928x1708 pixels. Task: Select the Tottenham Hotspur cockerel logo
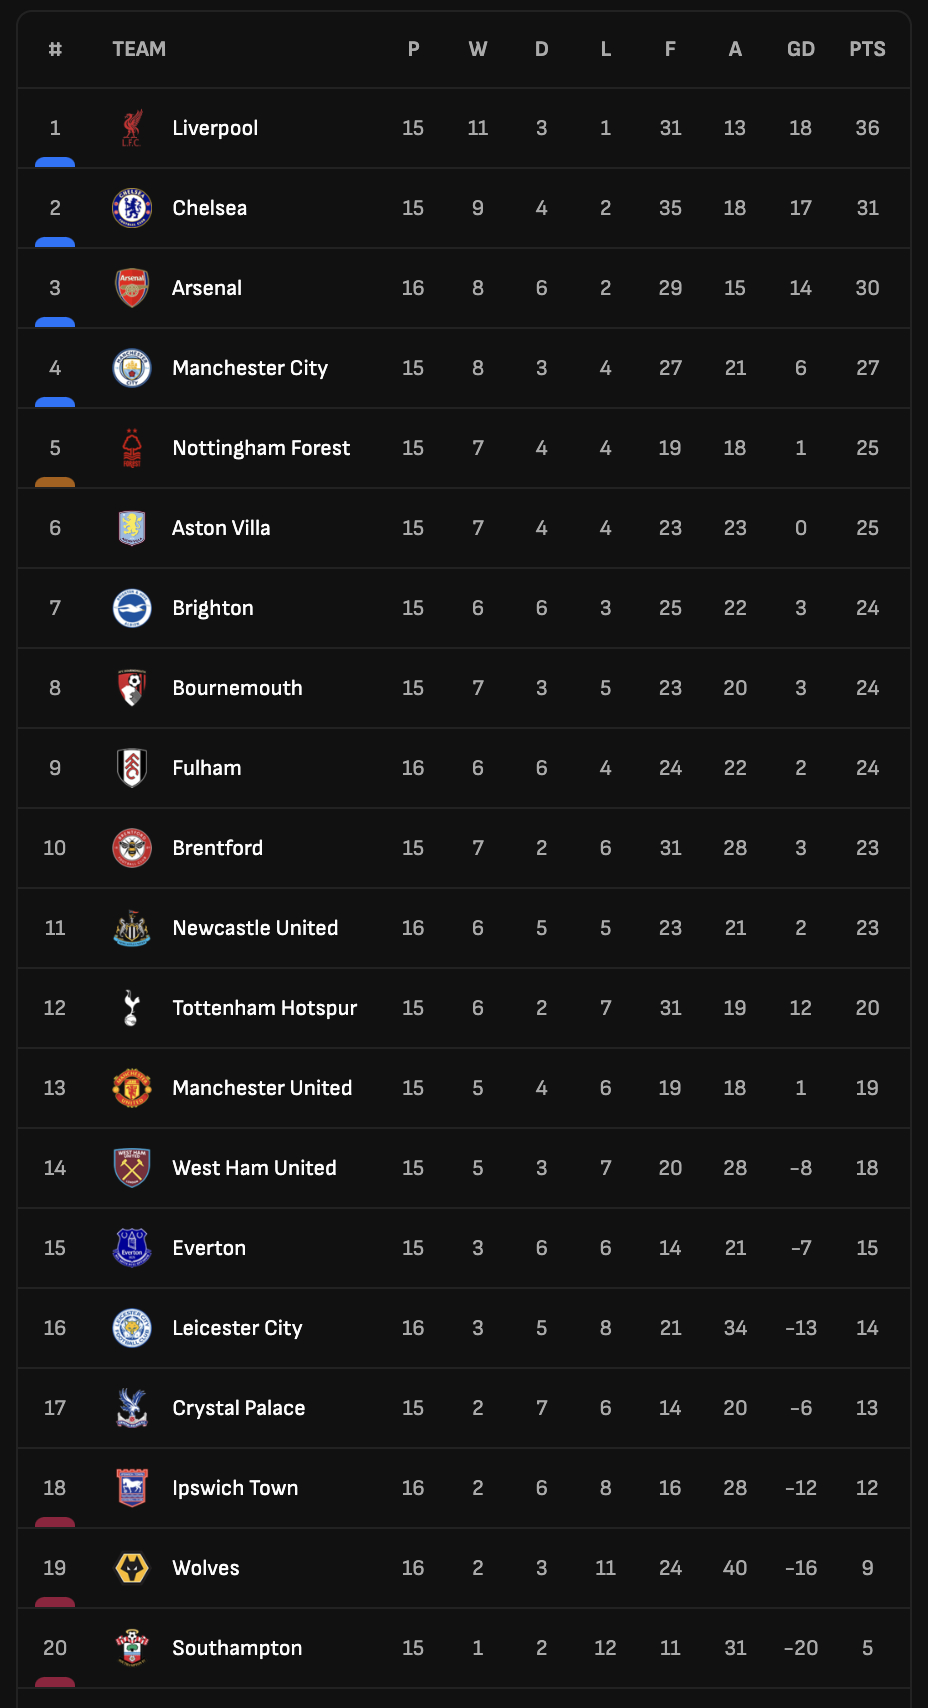[132, 1008]
